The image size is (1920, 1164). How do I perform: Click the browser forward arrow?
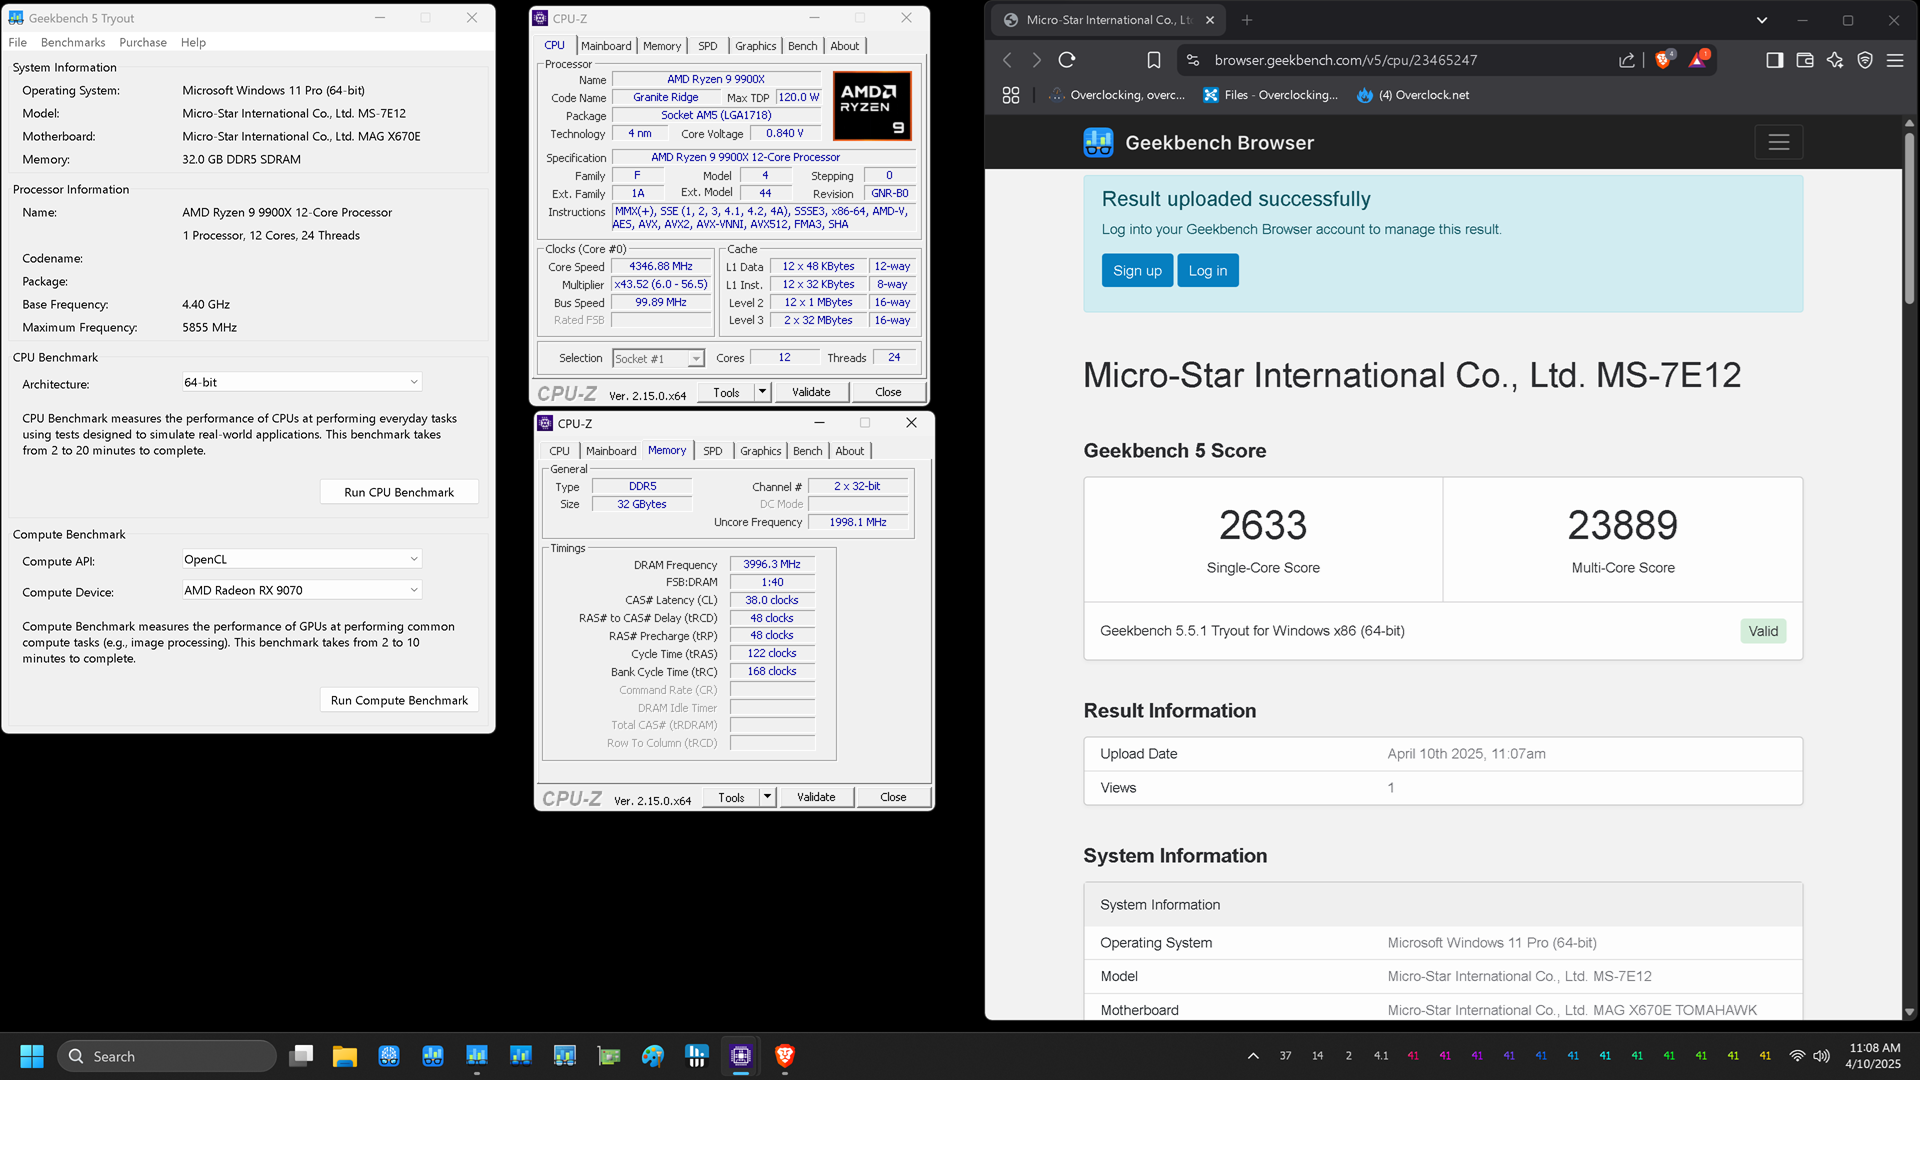point(1037,60)
